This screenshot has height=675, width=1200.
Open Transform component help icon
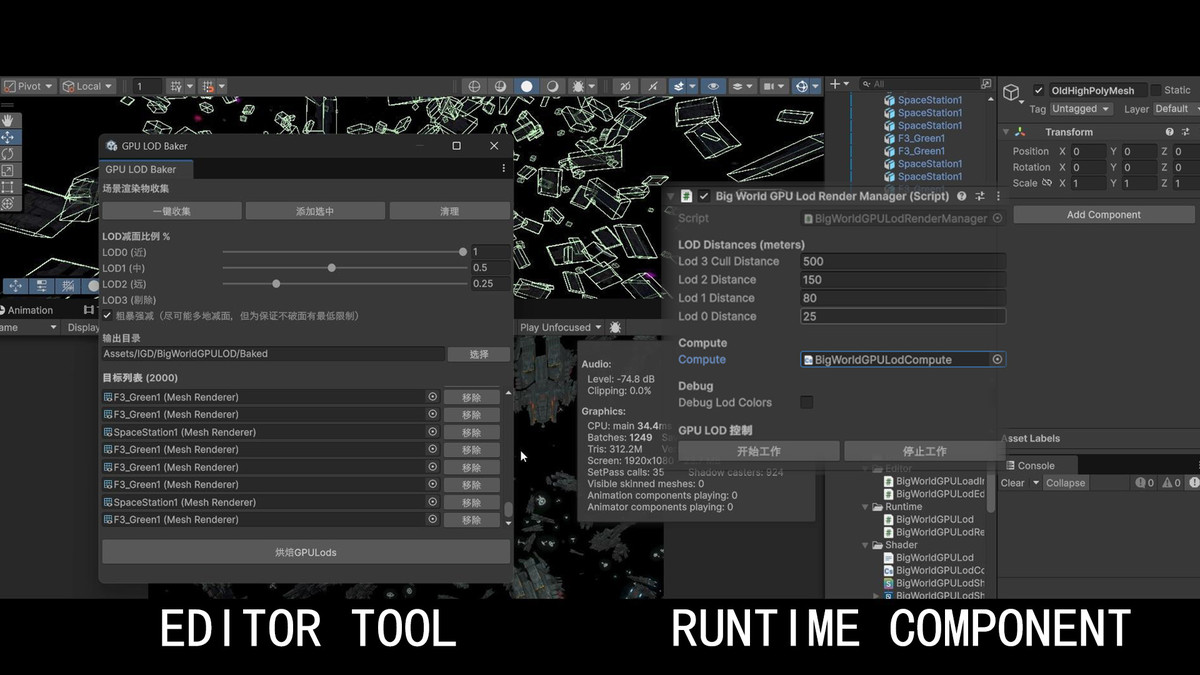coord(1169,132)
